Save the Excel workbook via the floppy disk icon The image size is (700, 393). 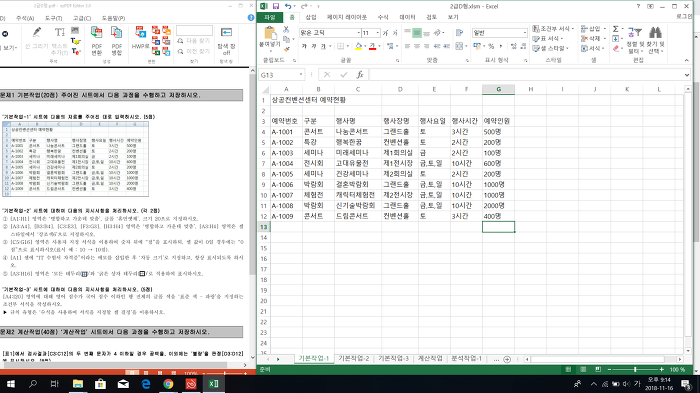coord(275,6)
